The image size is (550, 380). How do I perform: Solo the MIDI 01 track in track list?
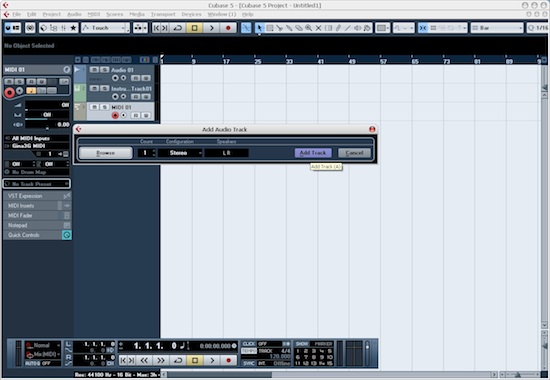coord(104,107)
